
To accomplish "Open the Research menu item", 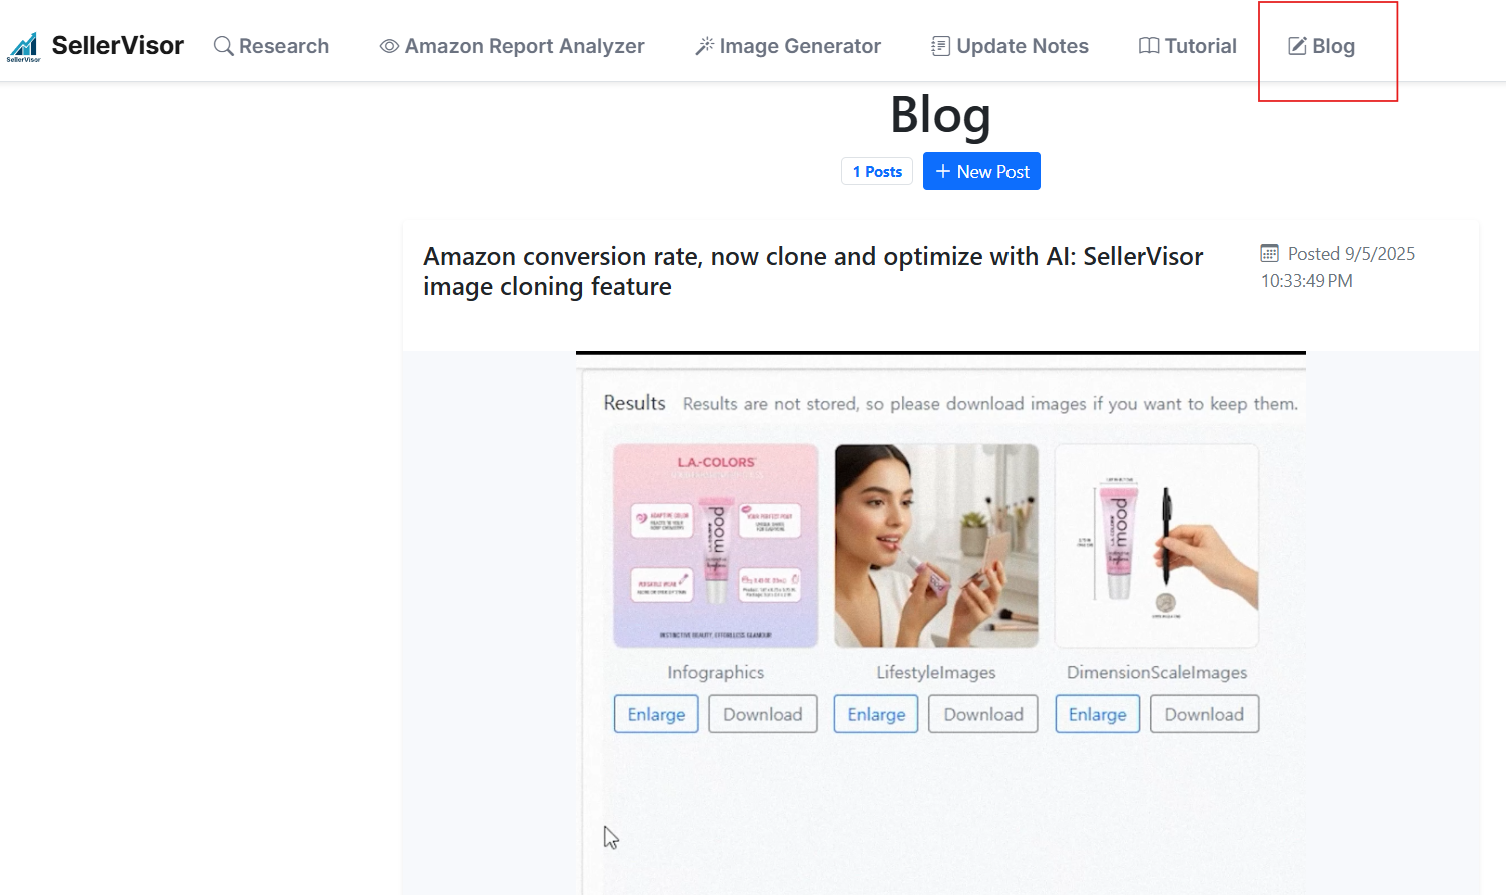I will tap(272, 46).
